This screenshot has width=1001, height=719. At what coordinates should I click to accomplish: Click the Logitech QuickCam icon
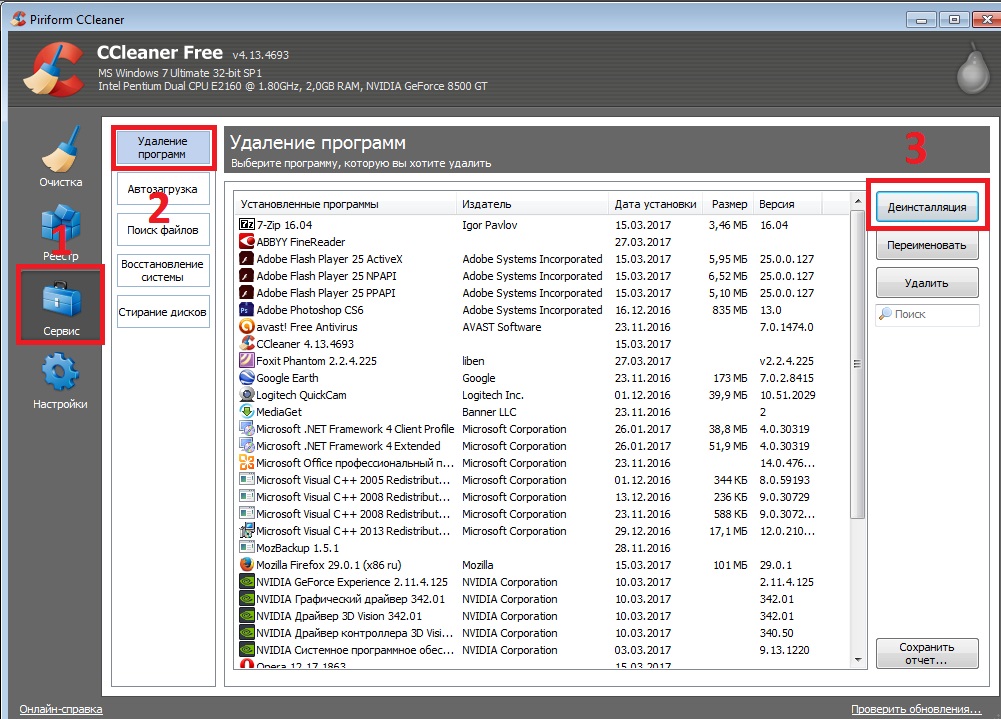tap(246, 395)
